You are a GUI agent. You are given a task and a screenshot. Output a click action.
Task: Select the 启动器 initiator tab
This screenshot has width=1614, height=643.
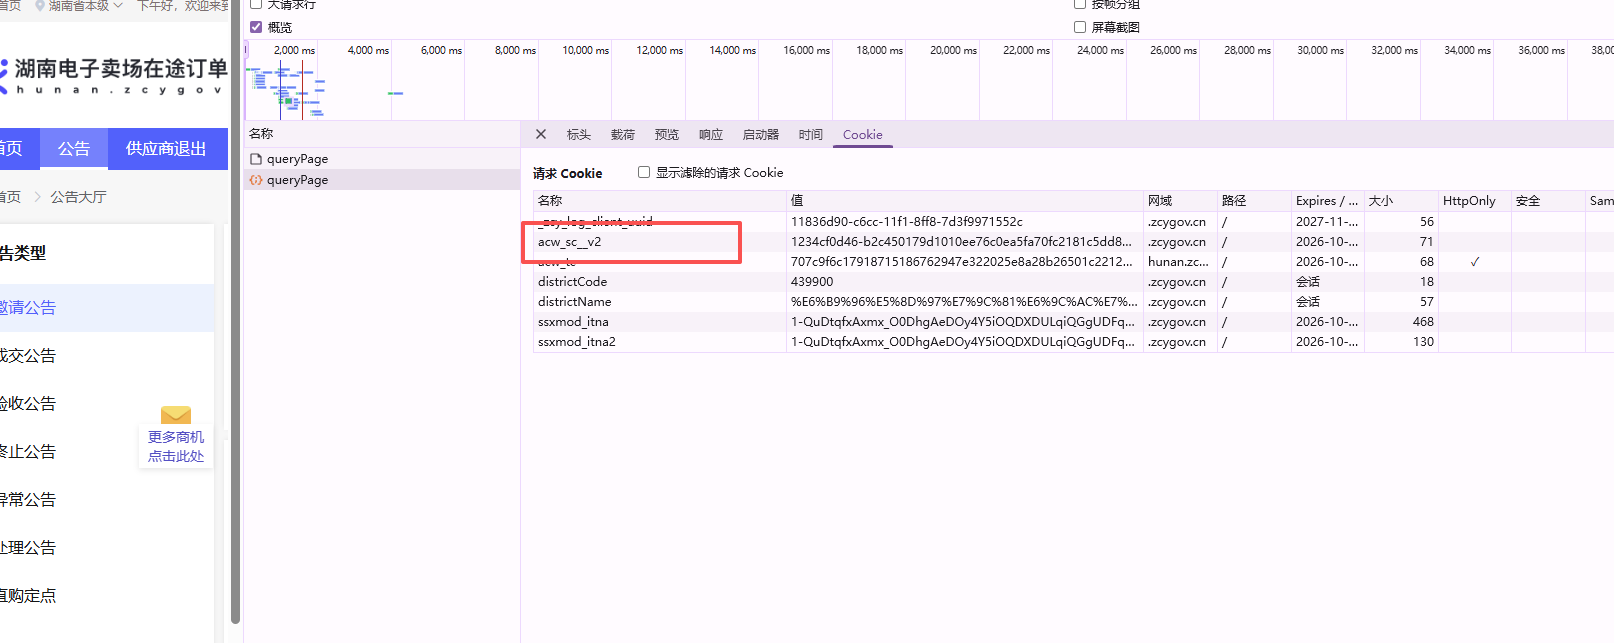click(x=761, y=135)
